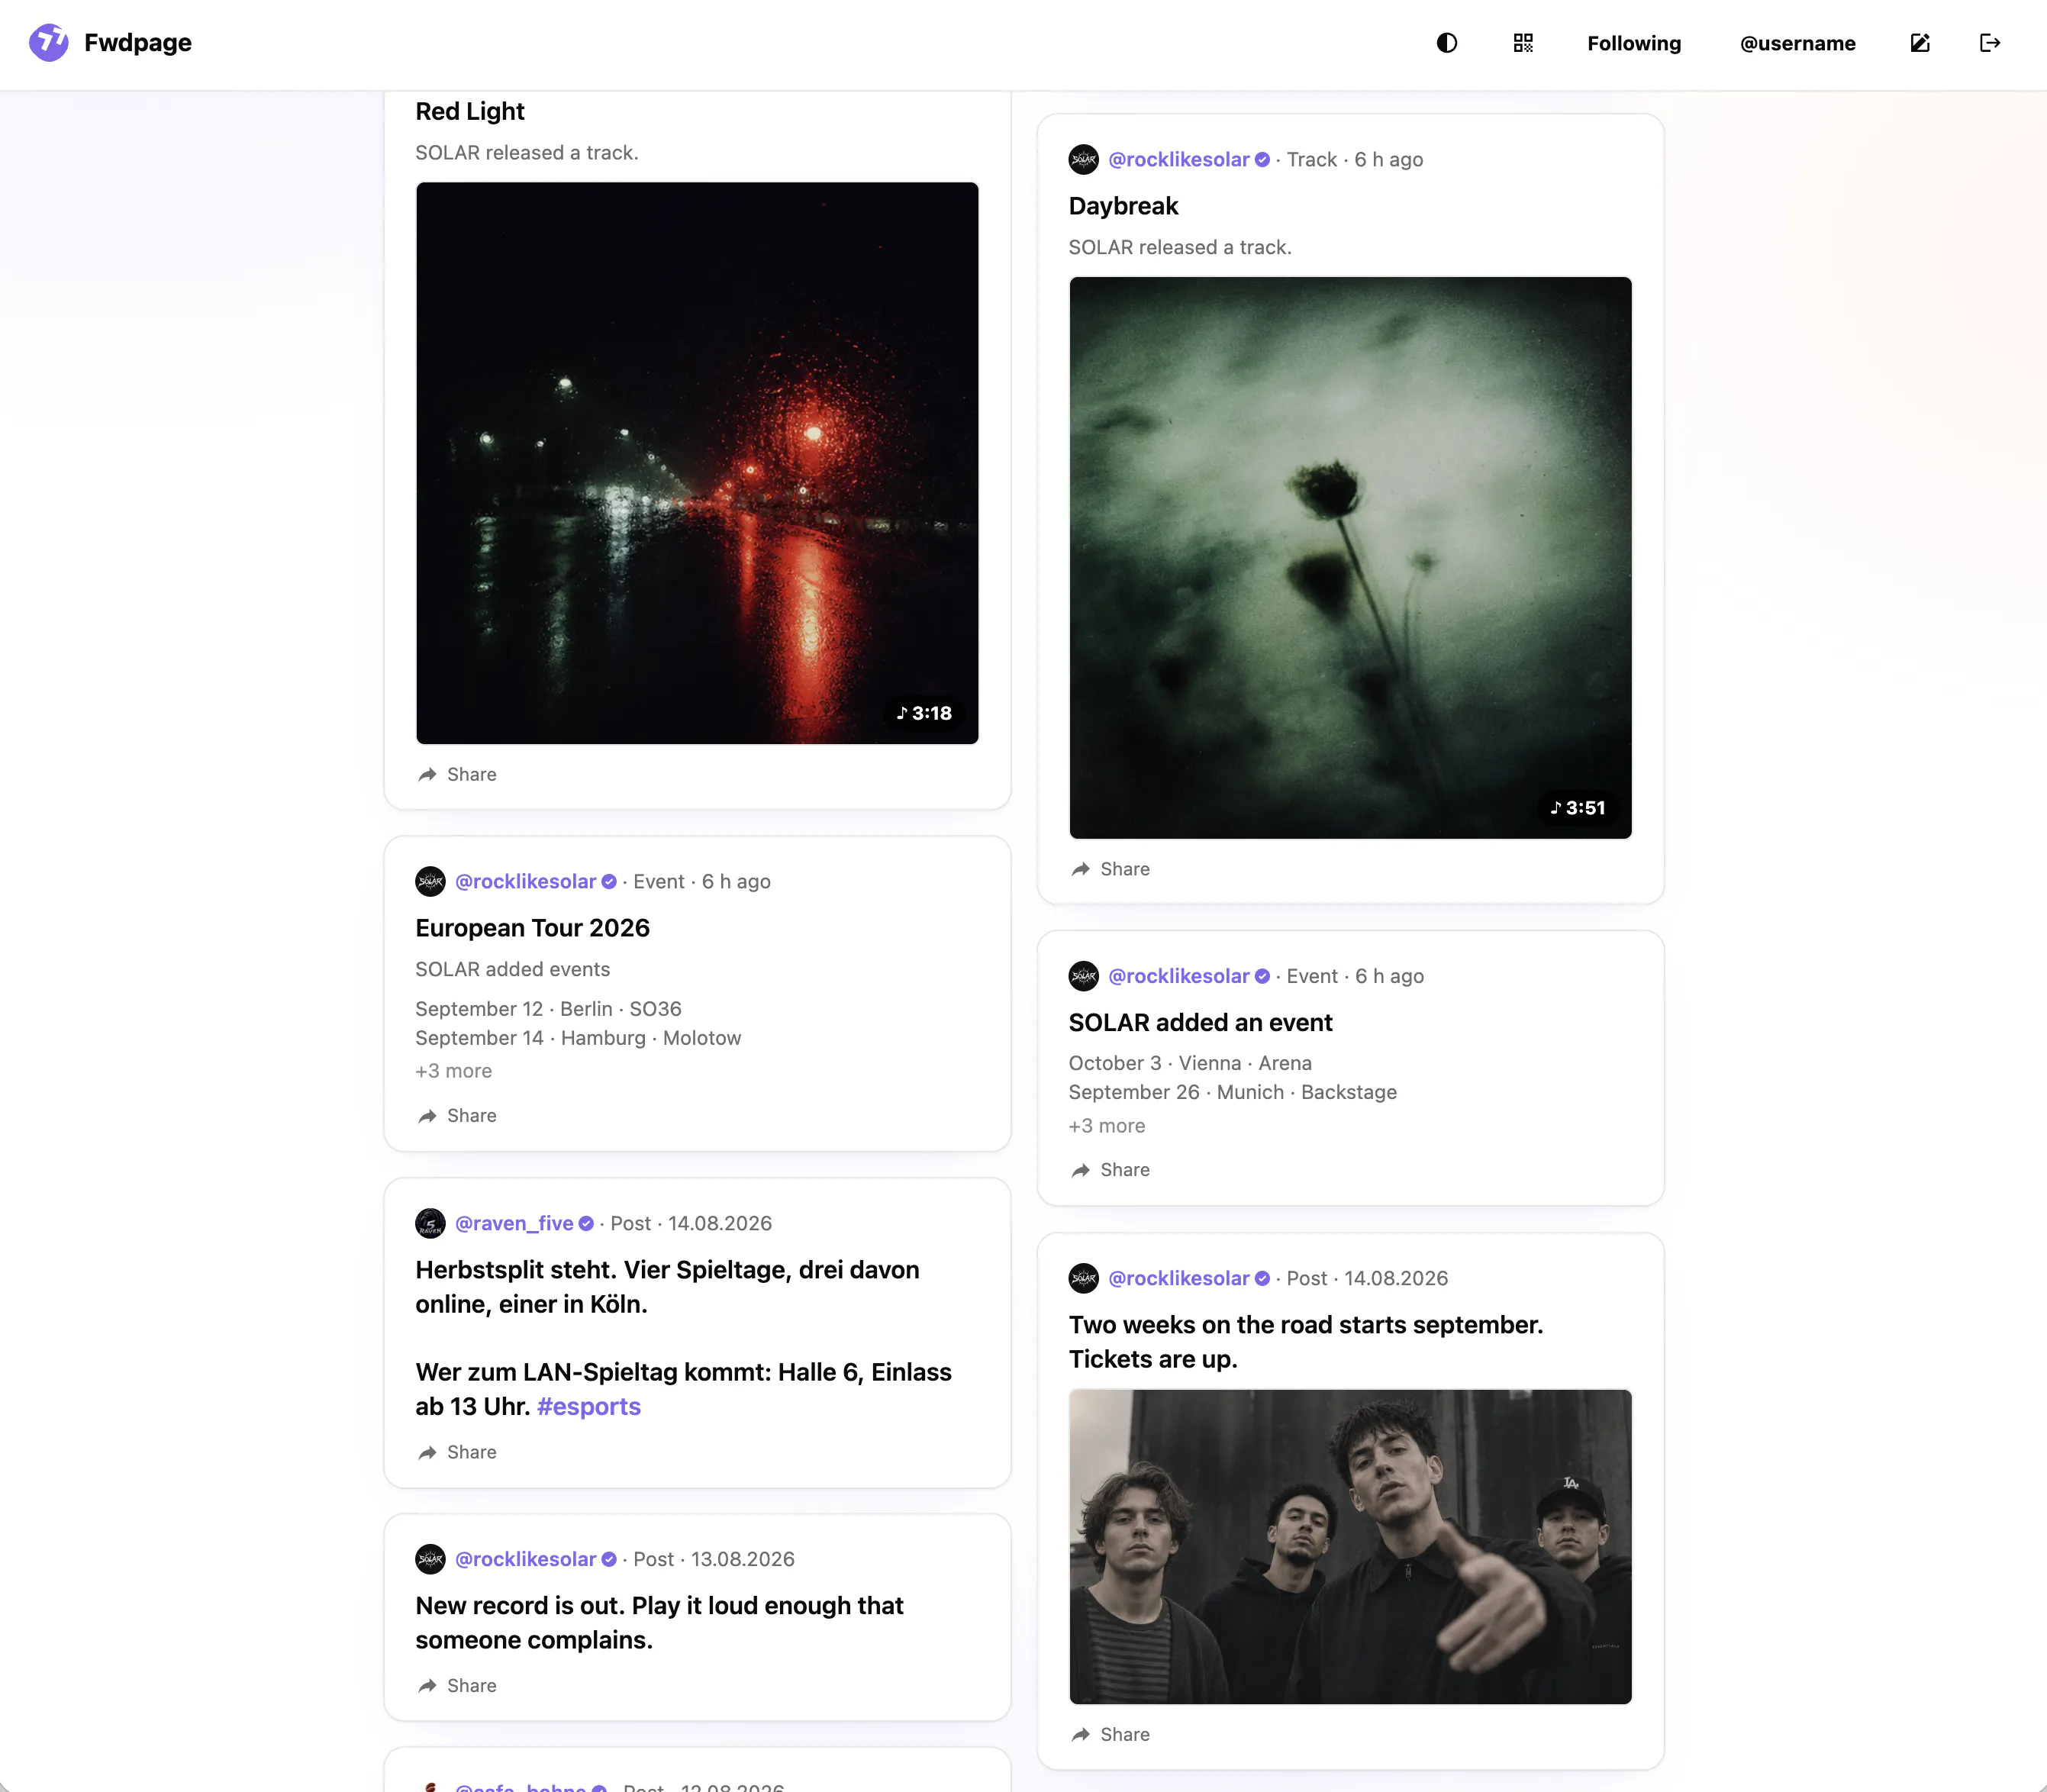2047x1792 pixels.
Task: Click raven_five avatar icon
Action: 431,1223
